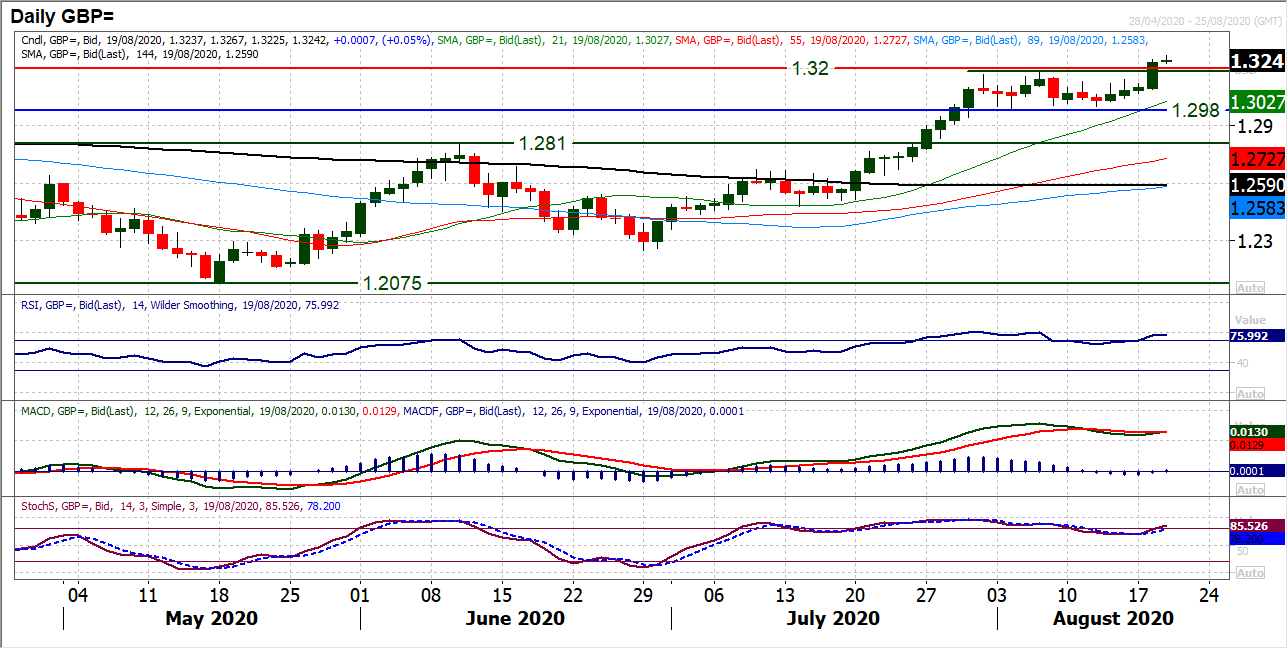
Task: Select the black 1.2590 SMA price tag
Action: point(1255,187)
